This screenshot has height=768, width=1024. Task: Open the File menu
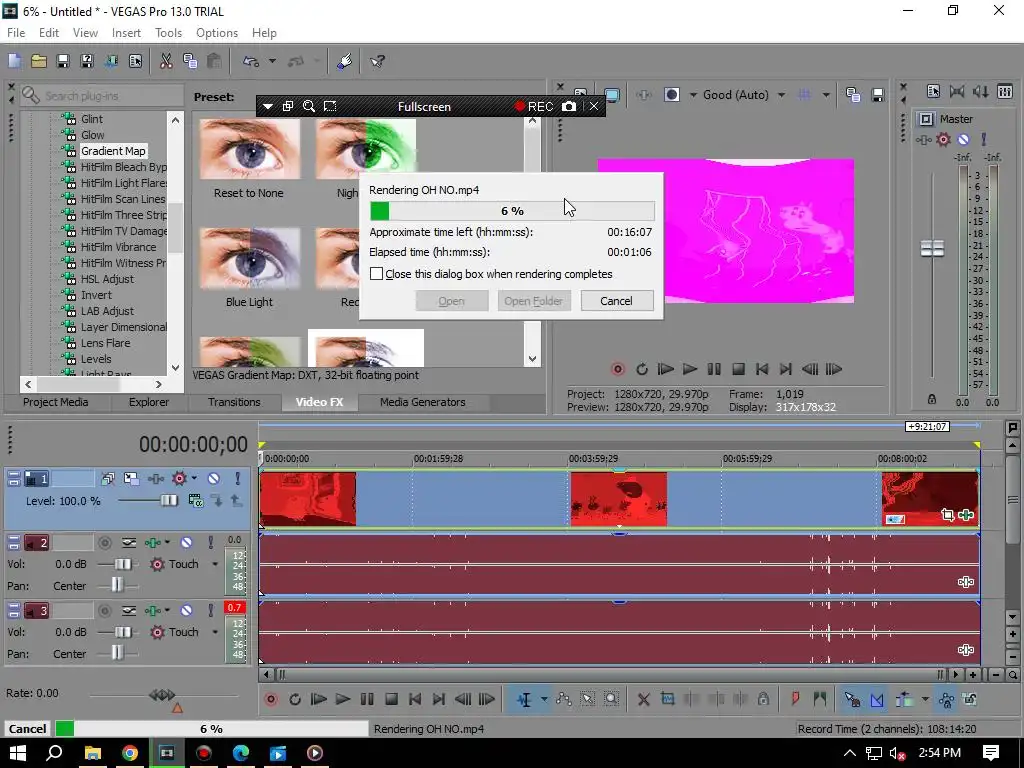click(16, 33)
